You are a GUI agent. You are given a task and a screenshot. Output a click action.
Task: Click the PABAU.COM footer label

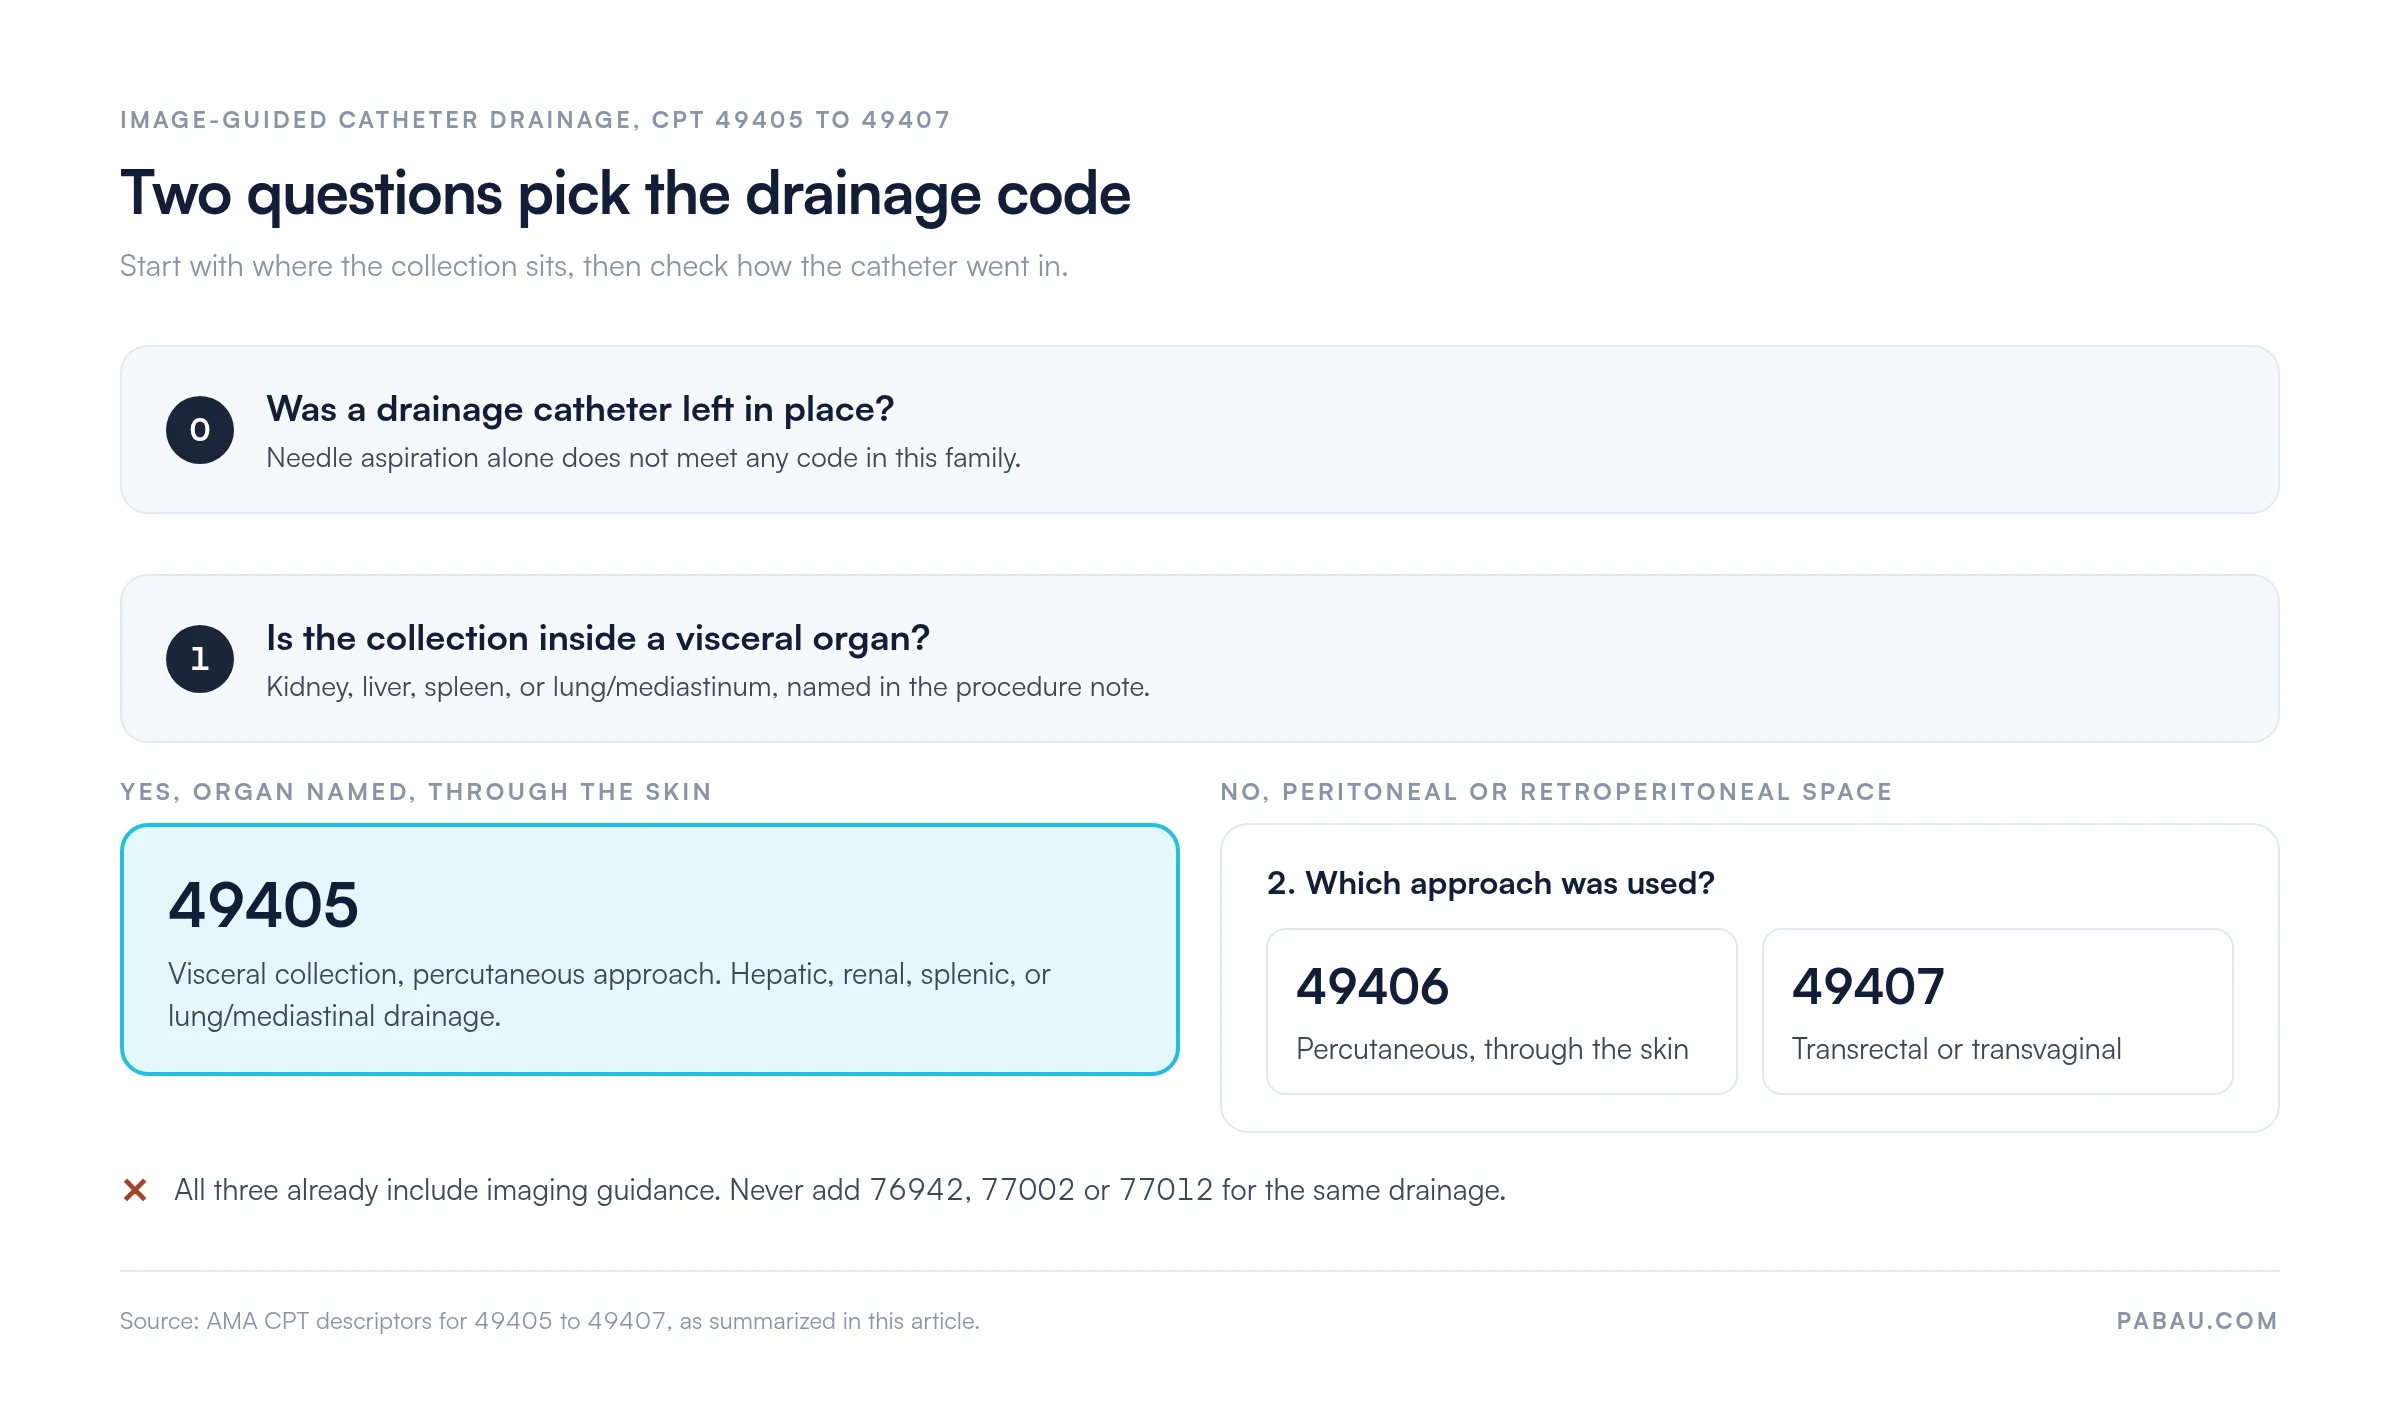coord(2197,1321)
